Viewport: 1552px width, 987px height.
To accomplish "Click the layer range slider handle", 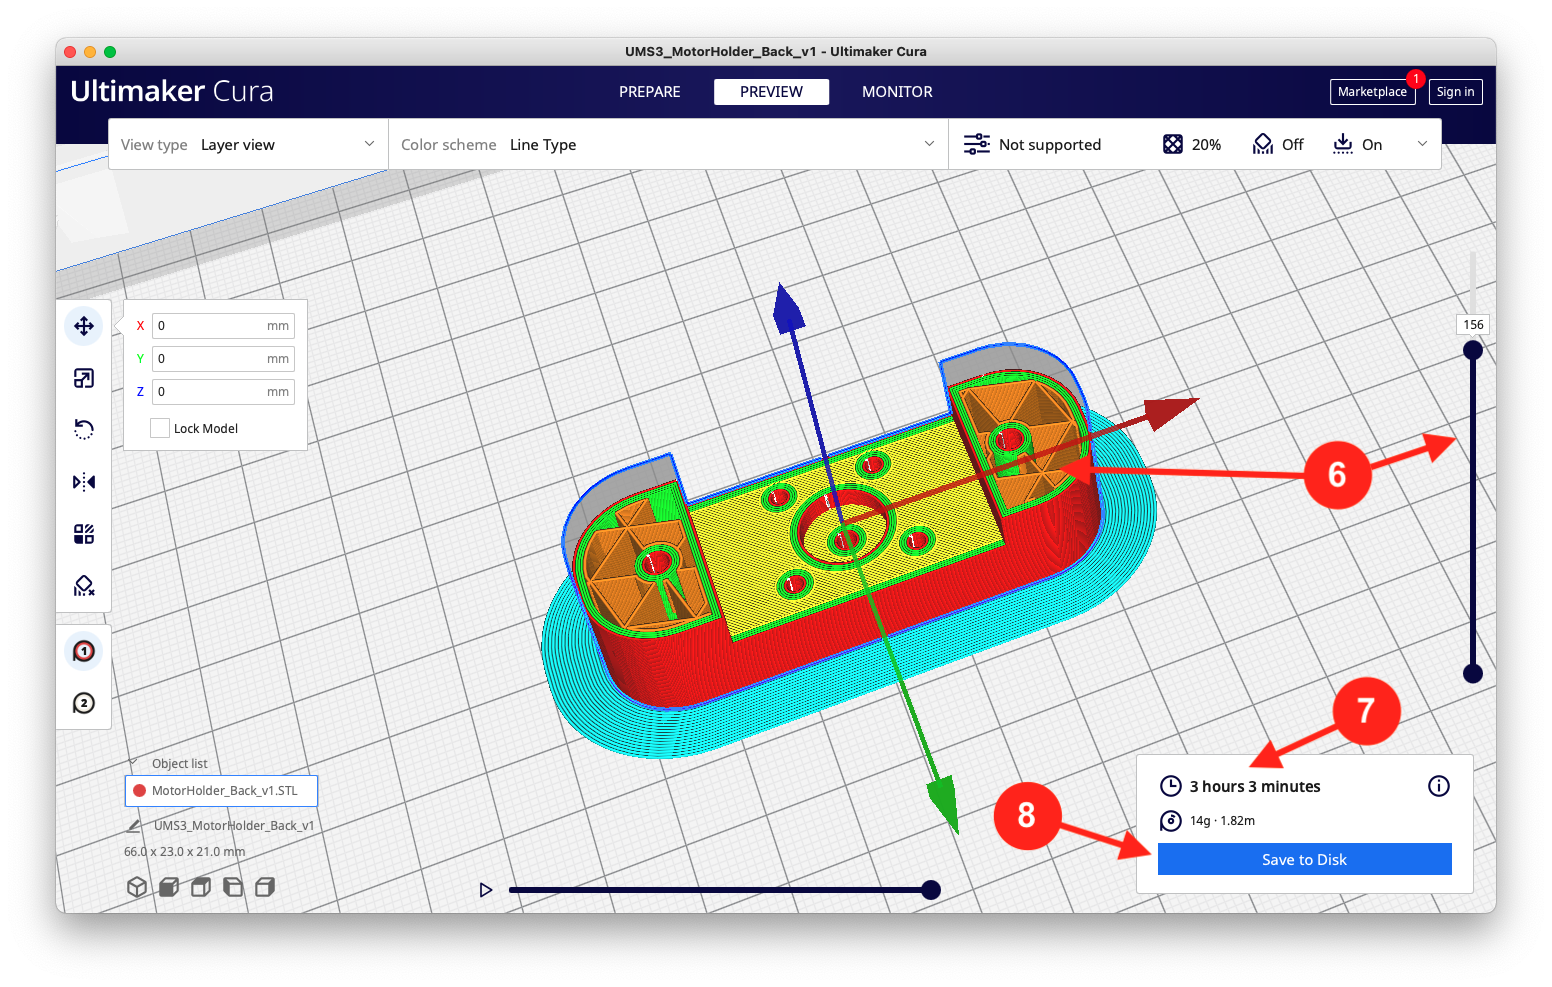I will pyautogui.click(x=1472, y=349).
